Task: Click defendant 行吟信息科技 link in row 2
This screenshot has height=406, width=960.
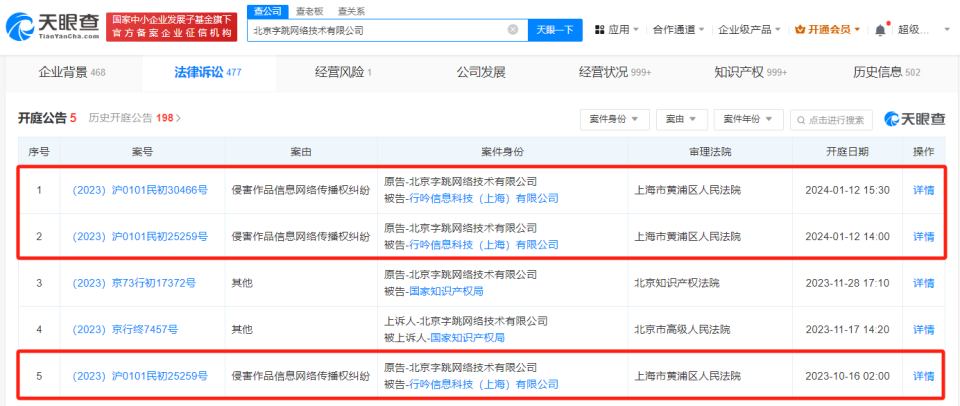Action: (x=483, y=244)
